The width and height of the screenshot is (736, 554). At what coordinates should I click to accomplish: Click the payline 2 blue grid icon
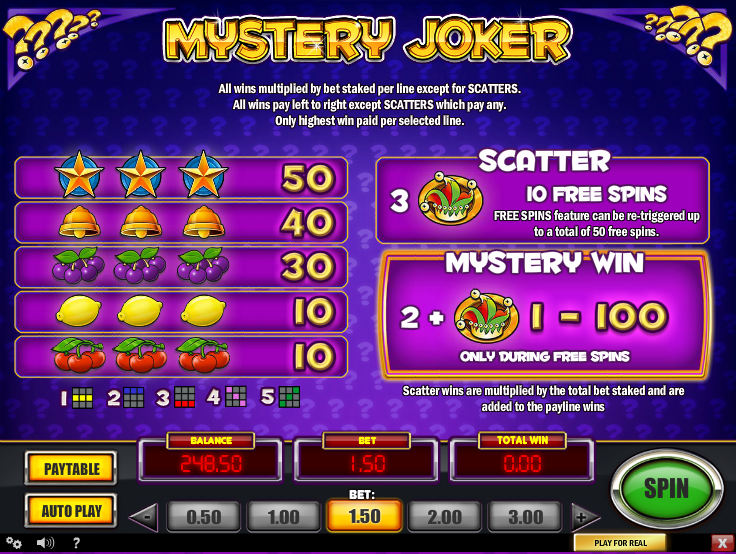click(134, 398)
